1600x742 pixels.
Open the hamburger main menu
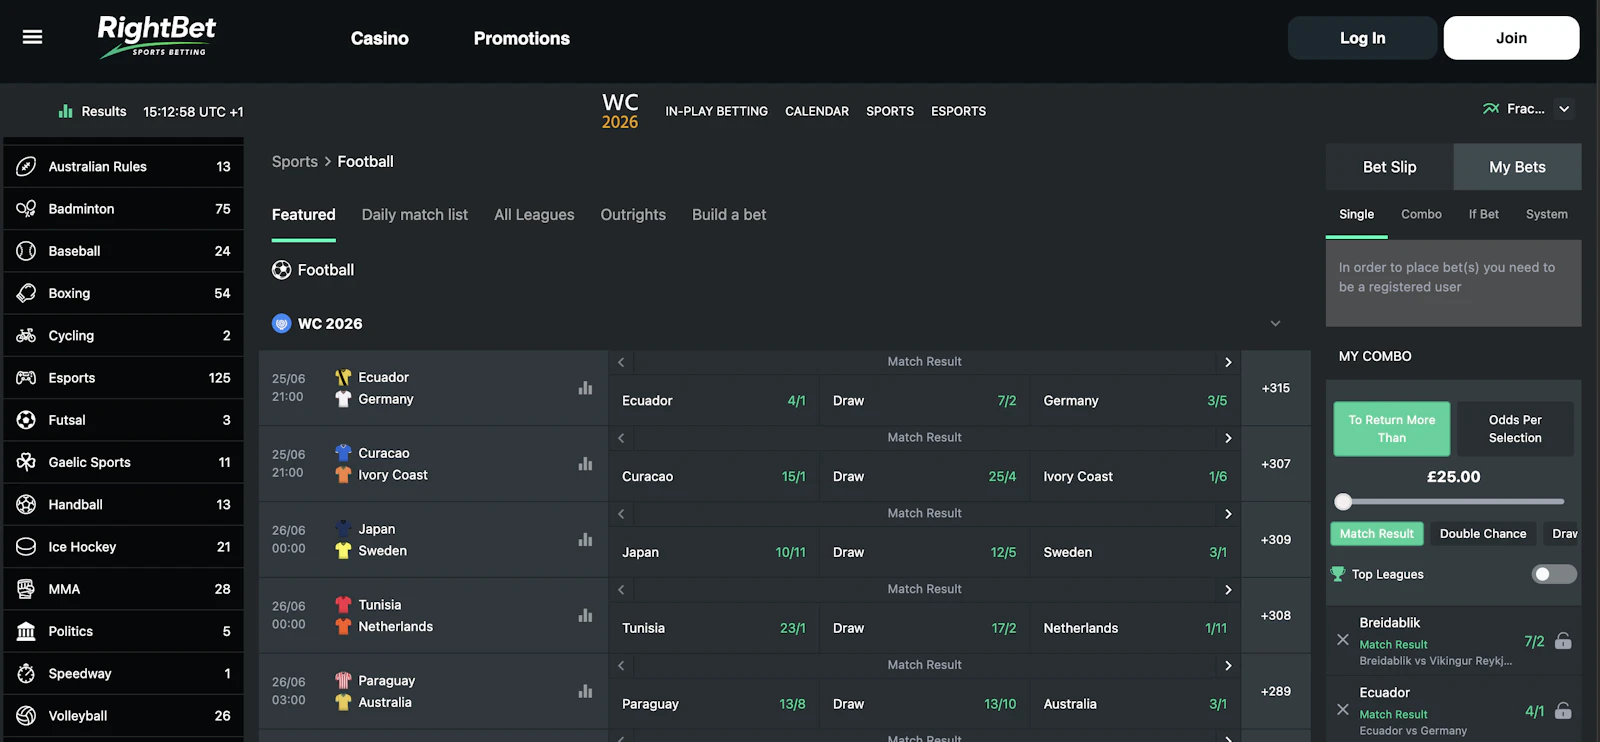point(32,37)
